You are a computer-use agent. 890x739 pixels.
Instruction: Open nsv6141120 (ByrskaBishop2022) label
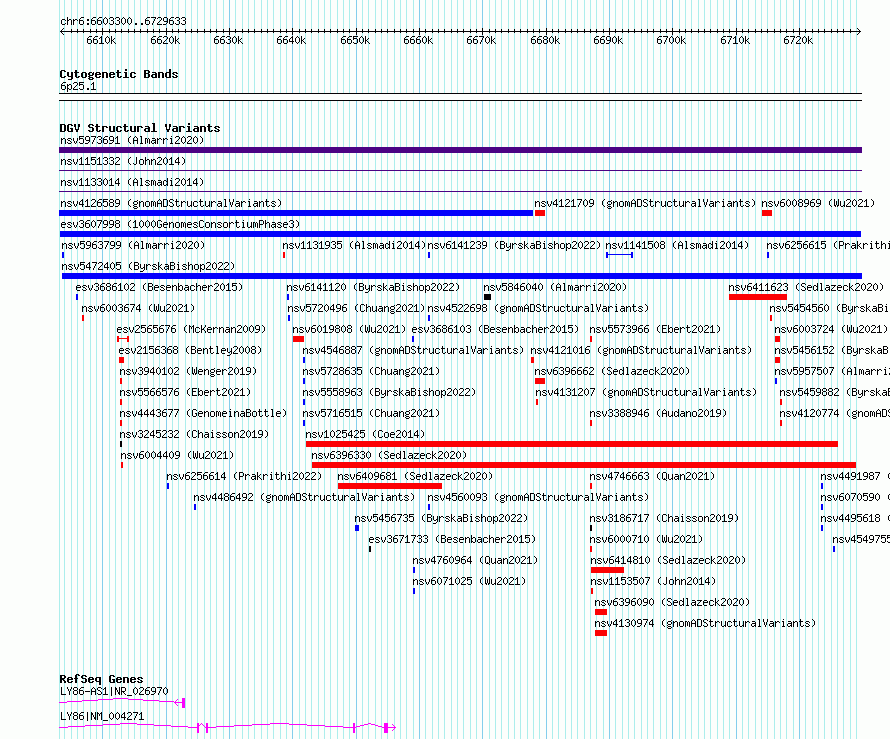pos(373,287)
